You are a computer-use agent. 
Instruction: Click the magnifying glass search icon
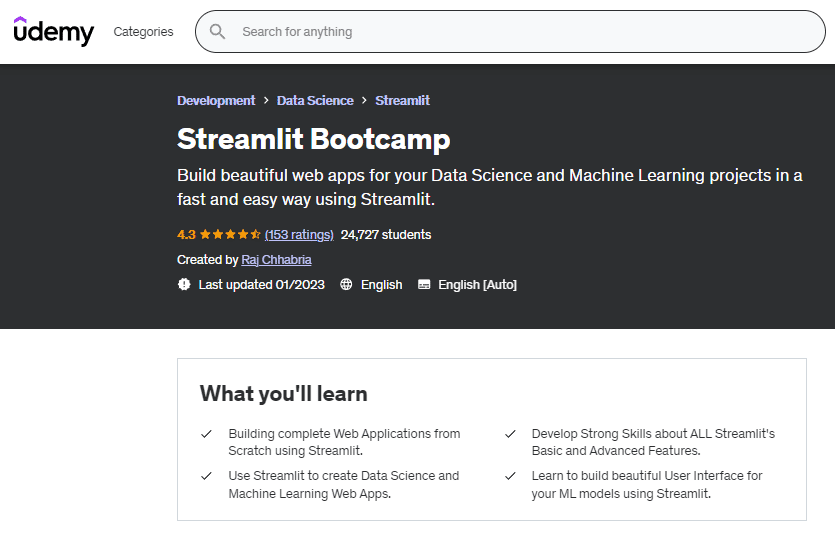[217, 32]
